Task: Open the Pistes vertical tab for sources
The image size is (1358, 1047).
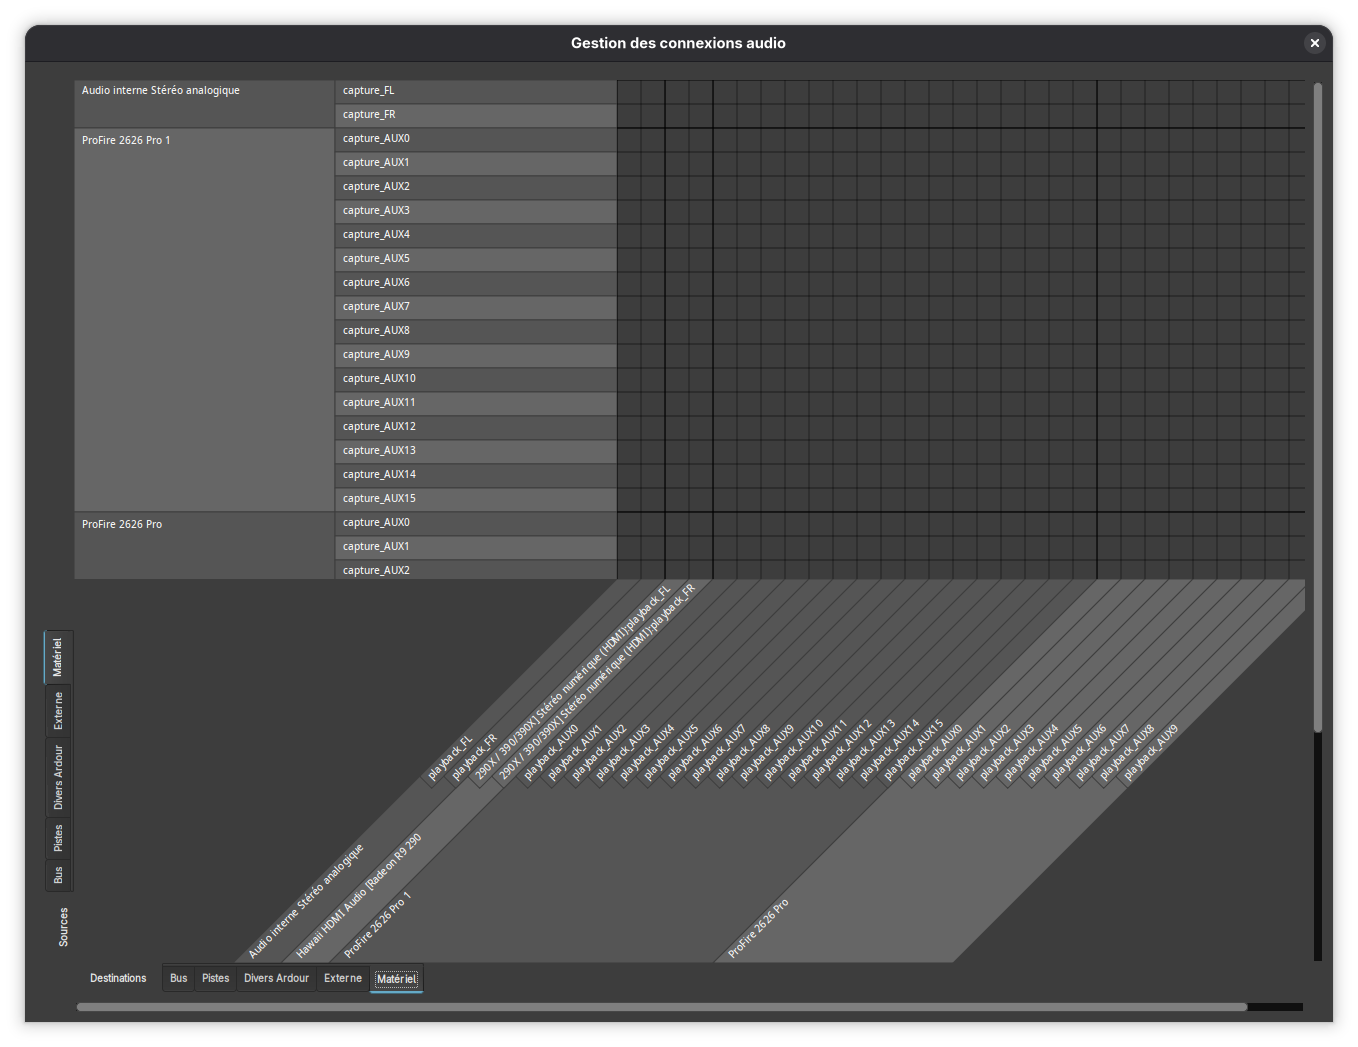Action: [x=58, y=838]
